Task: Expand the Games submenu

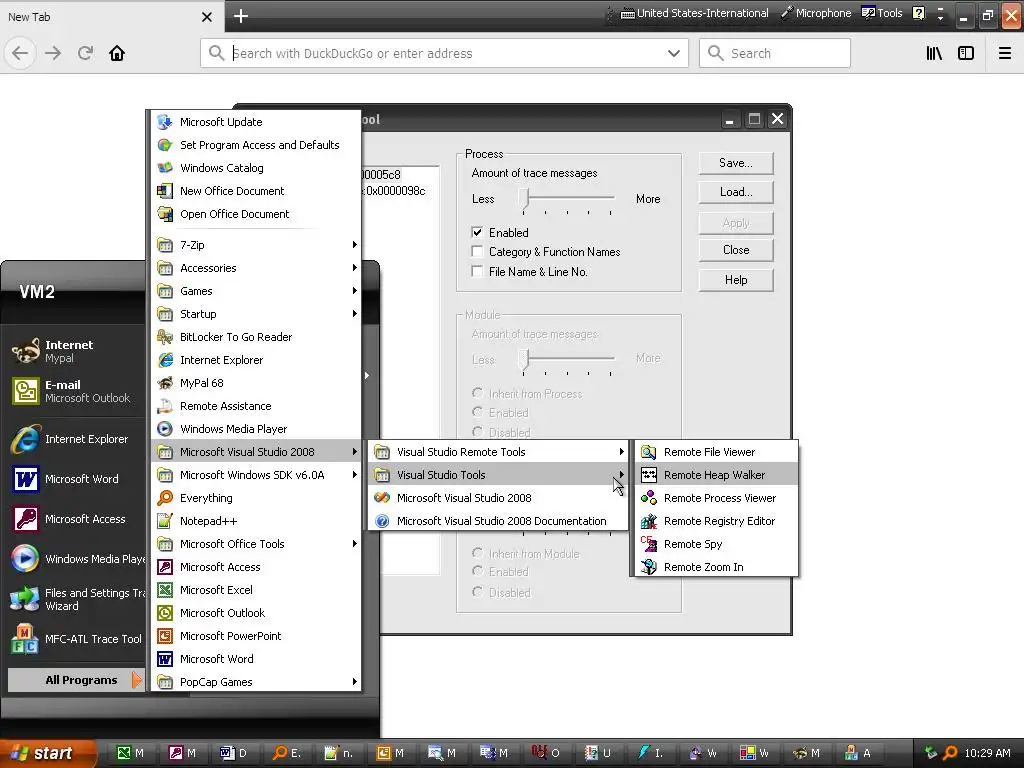Action: click(x=256, y=291)
